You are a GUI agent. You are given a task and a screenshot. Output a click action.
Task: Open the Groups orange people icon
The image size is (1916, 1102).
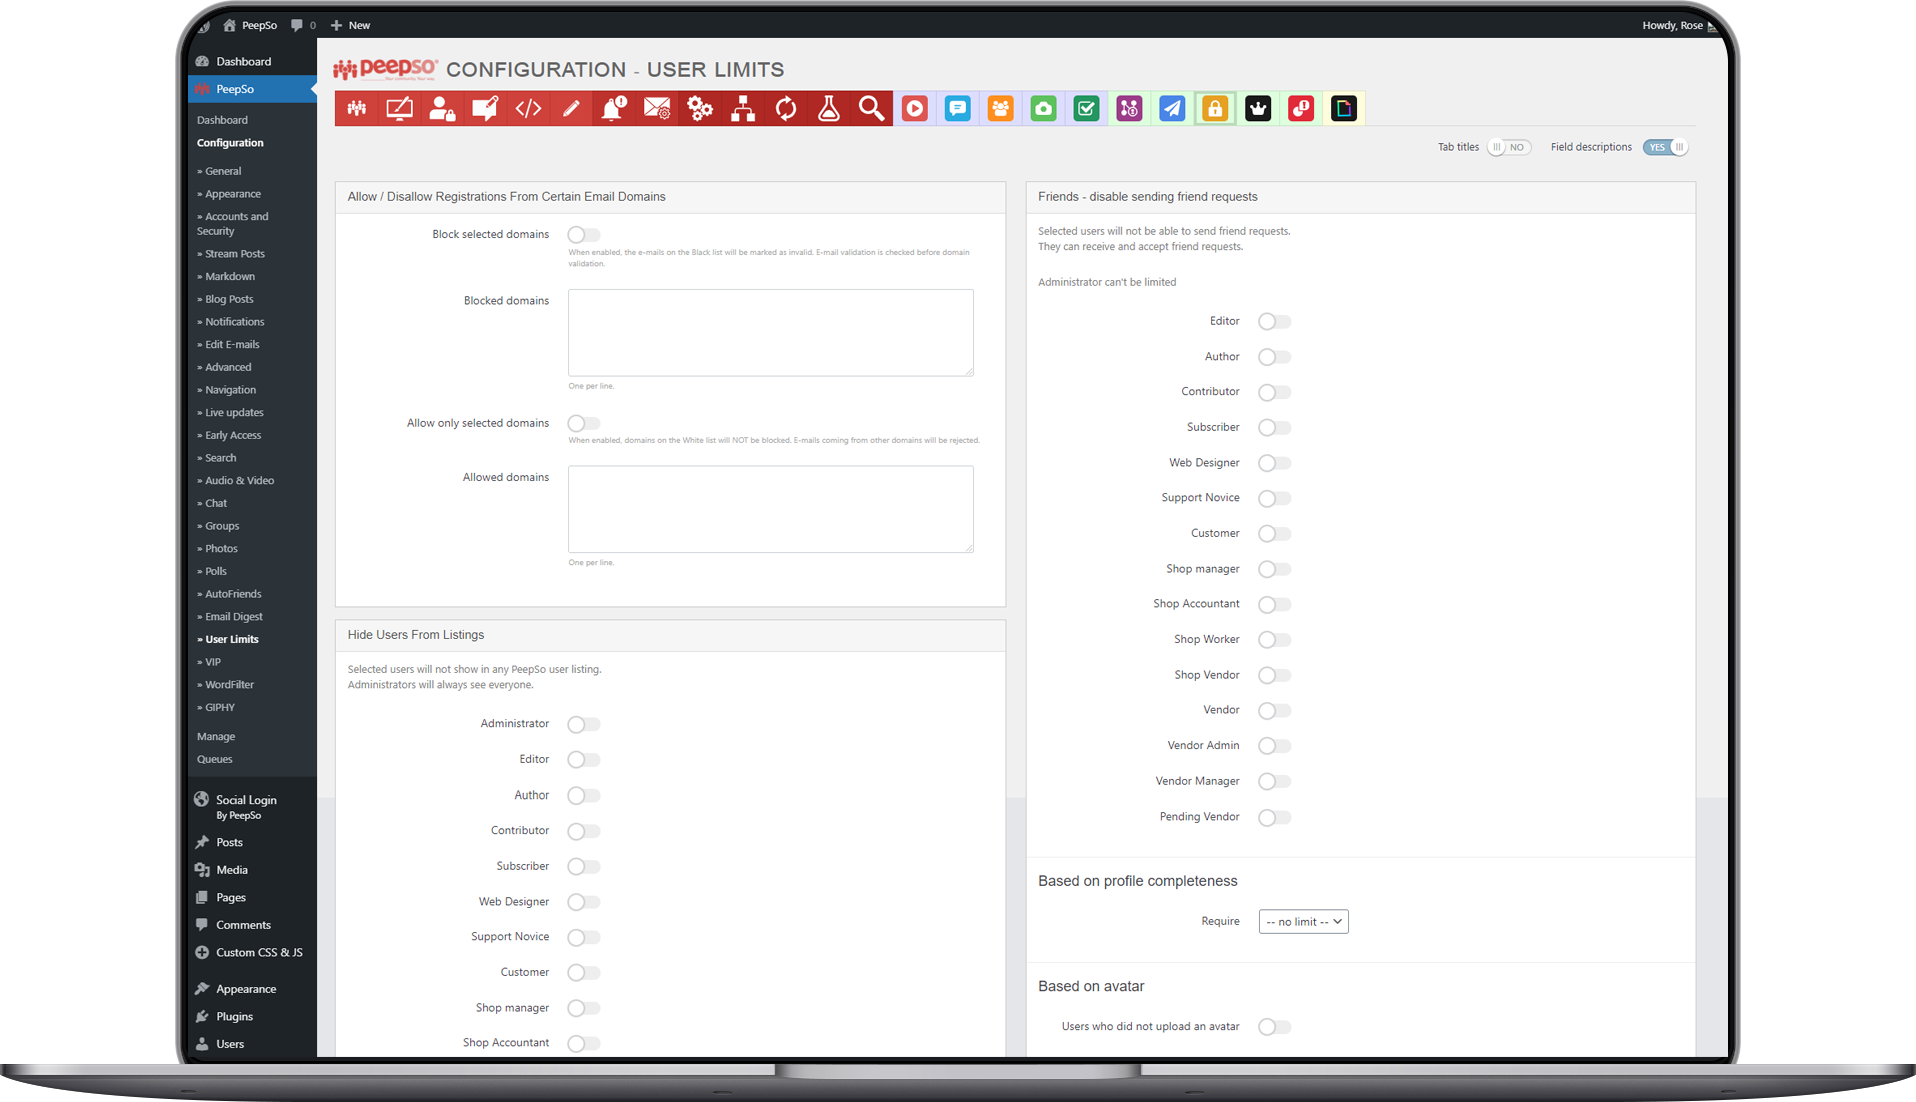click(x=1001, y=108)
